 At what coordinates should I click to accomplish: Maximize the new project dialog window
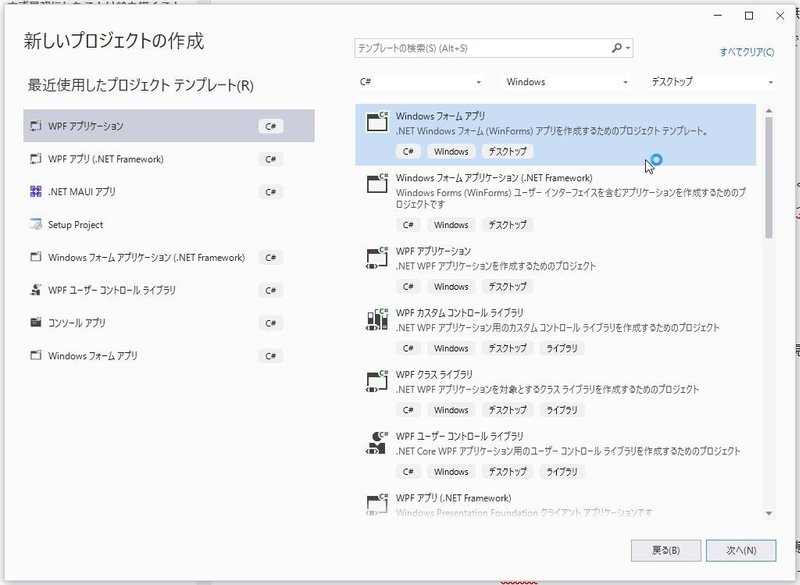coord(749,16)
